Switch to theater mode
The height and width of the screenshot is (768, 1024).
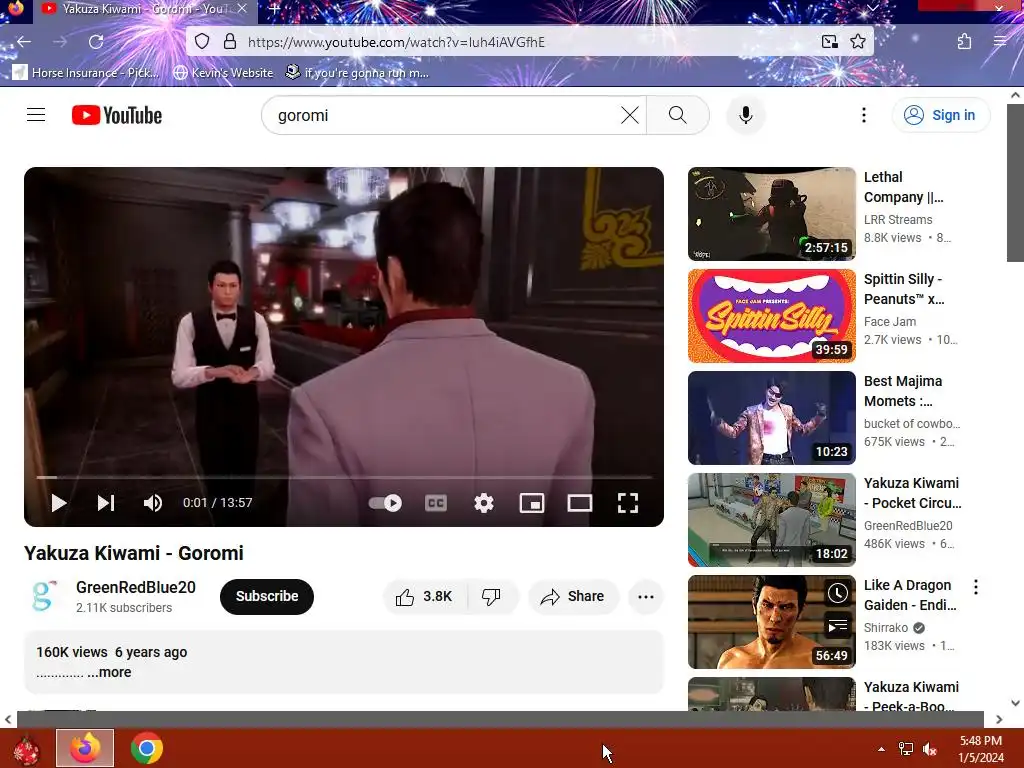pyautogui.click(x=580, y=503)
